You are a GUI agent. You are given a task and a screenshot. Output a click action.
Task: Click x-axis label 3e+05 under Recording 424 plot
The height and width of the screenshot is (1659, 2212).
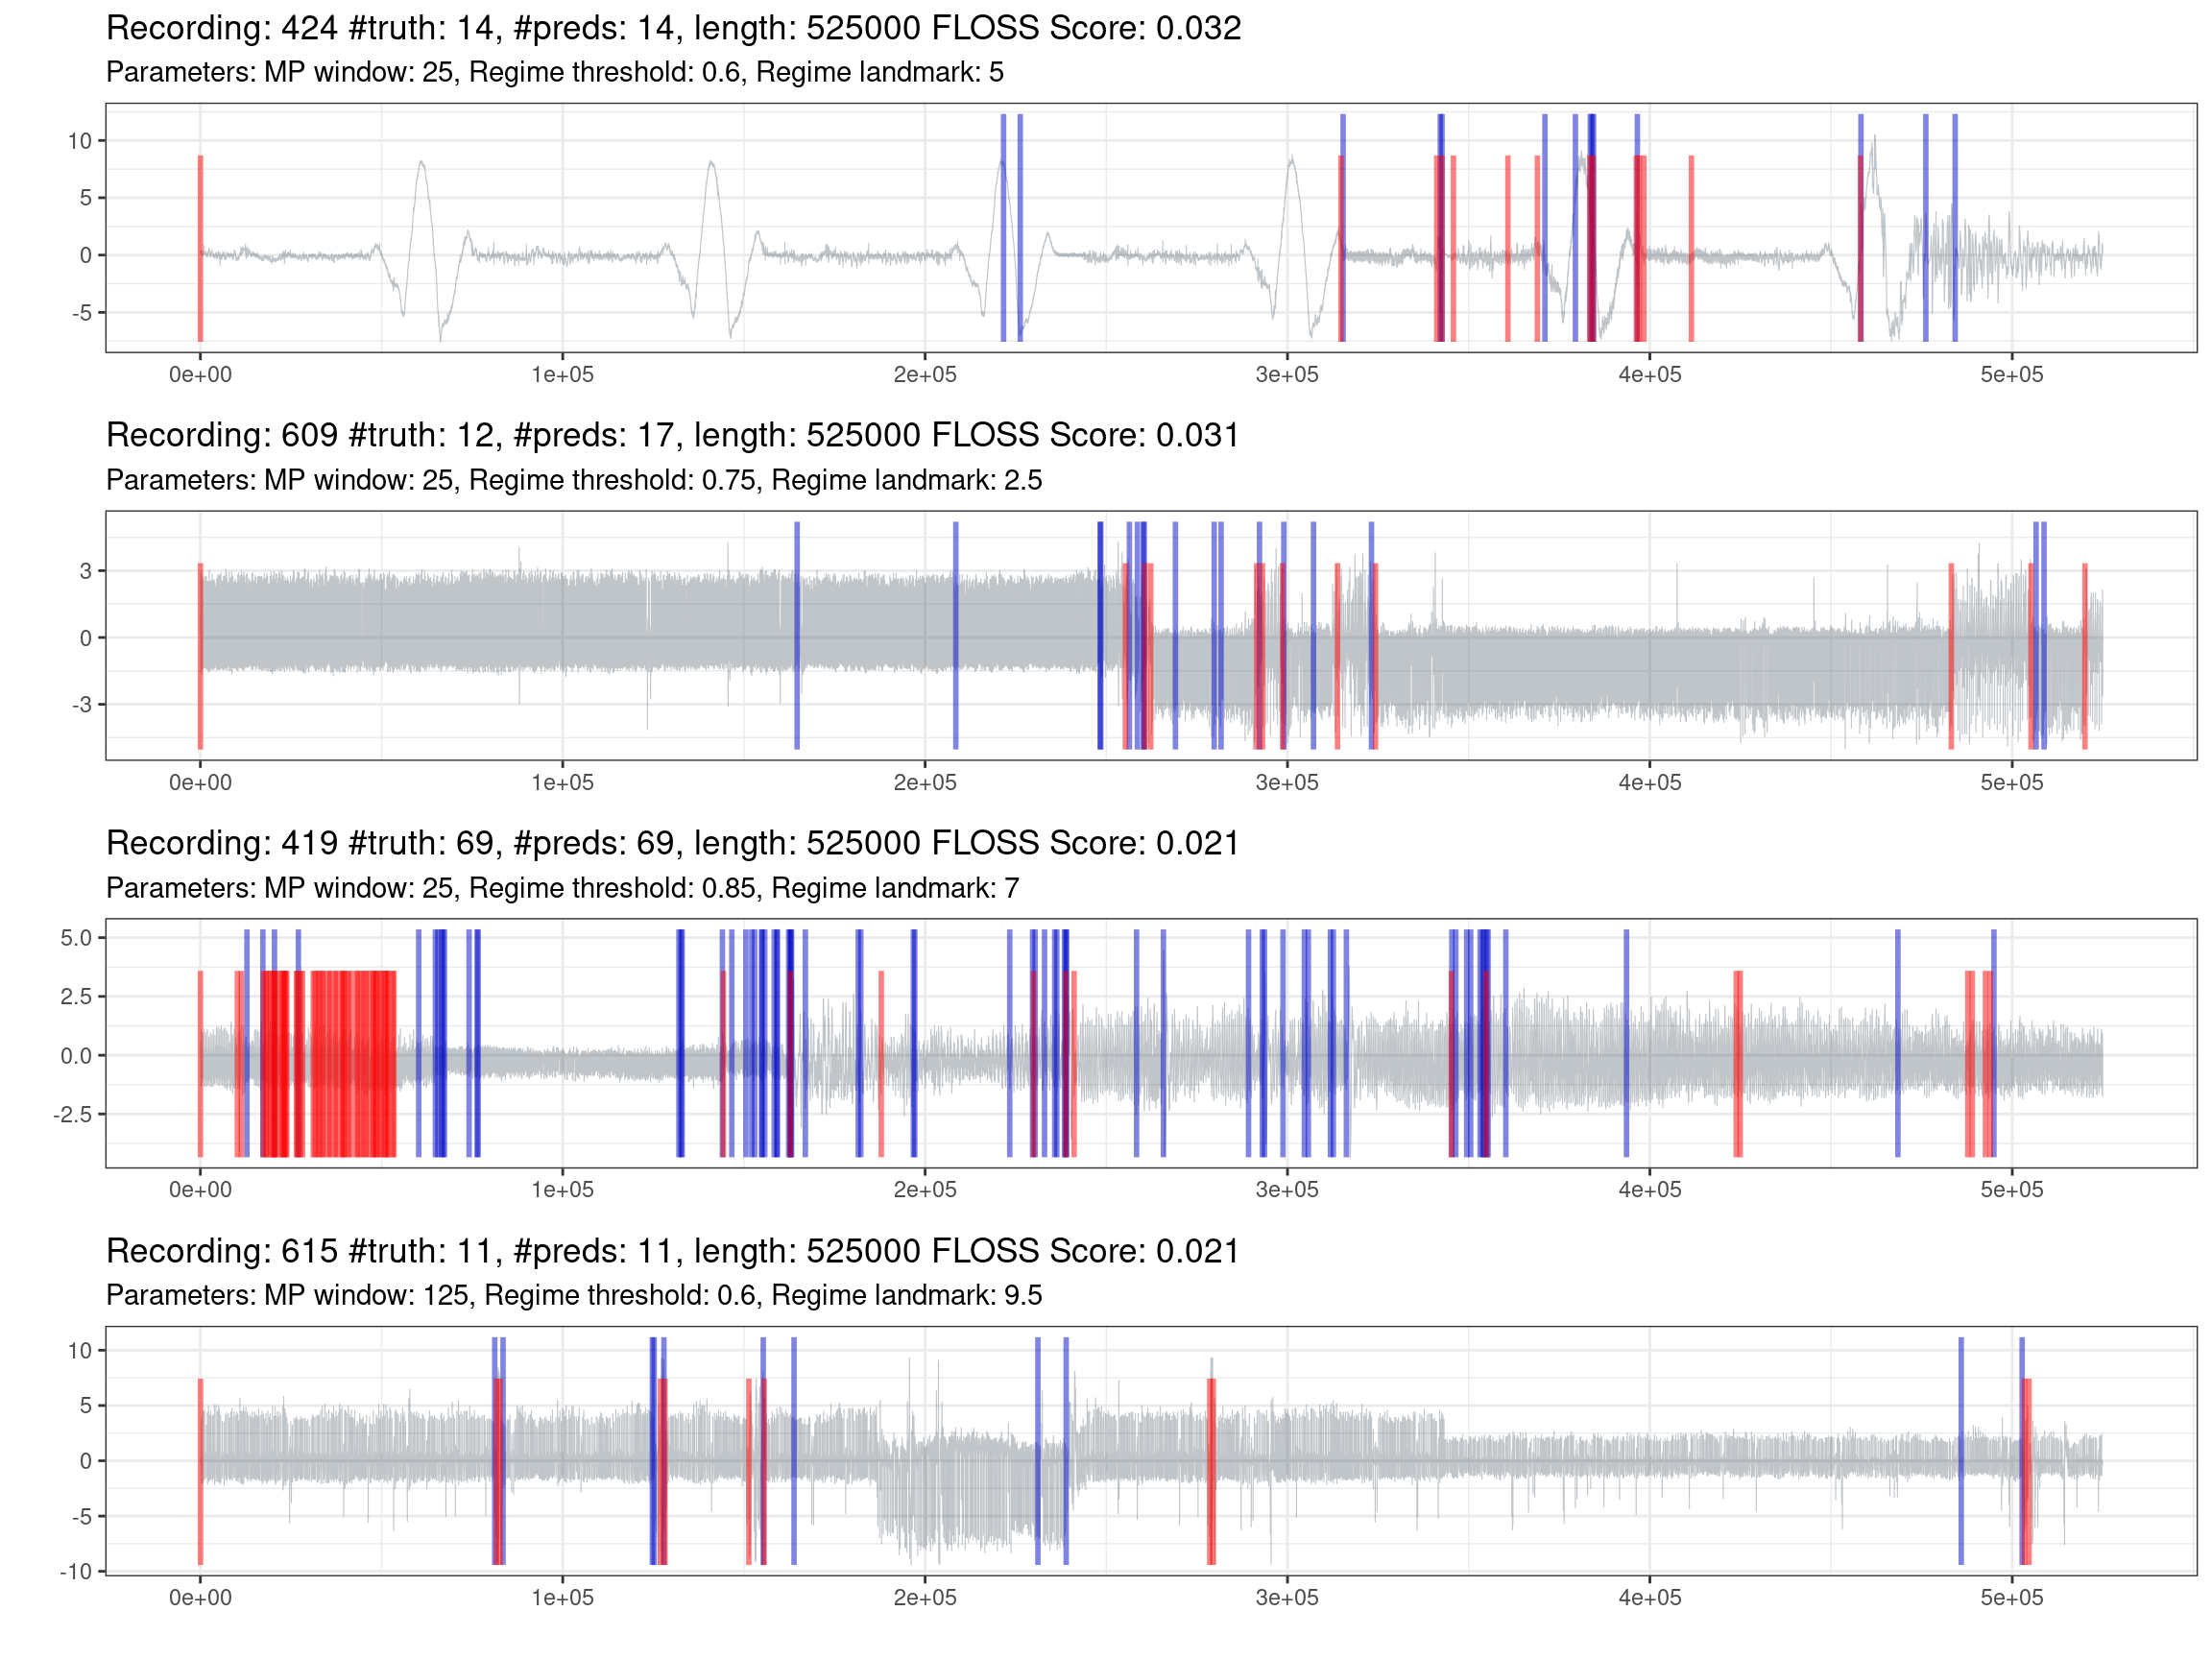[1287, 375]
